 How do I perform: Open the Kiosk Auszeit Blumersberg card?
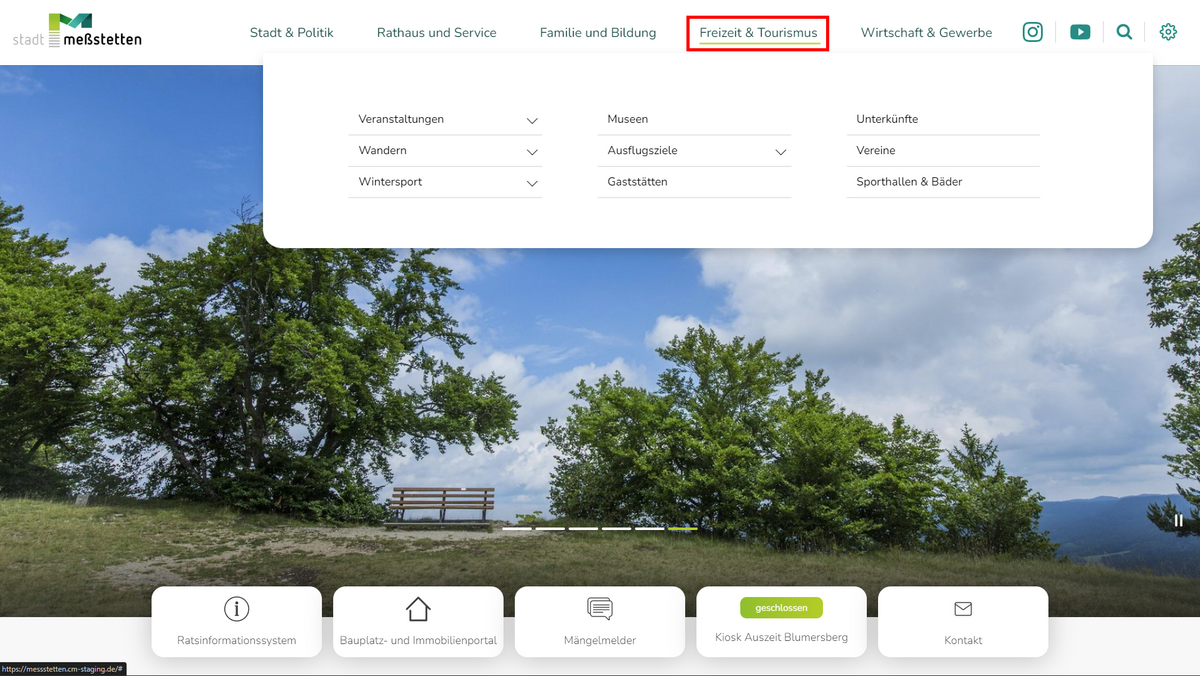click(781, 621)
